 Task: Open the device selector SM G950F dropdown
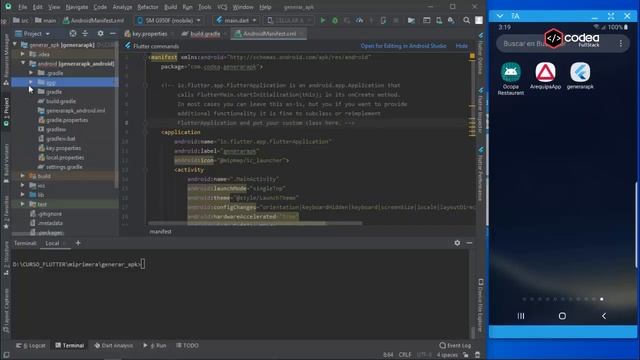(x=169, y=20)
